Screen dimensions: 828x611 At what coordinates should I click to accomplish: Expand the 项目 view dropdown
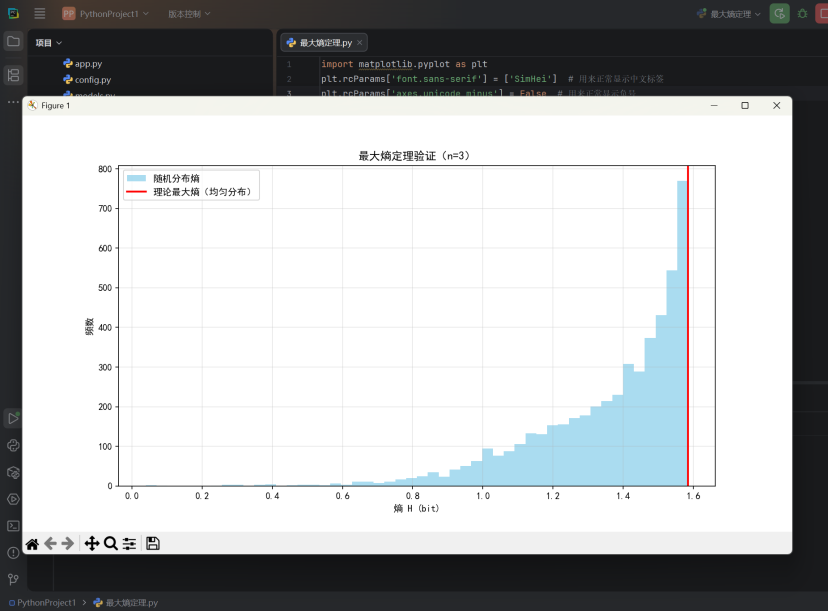tap(49, 43)
